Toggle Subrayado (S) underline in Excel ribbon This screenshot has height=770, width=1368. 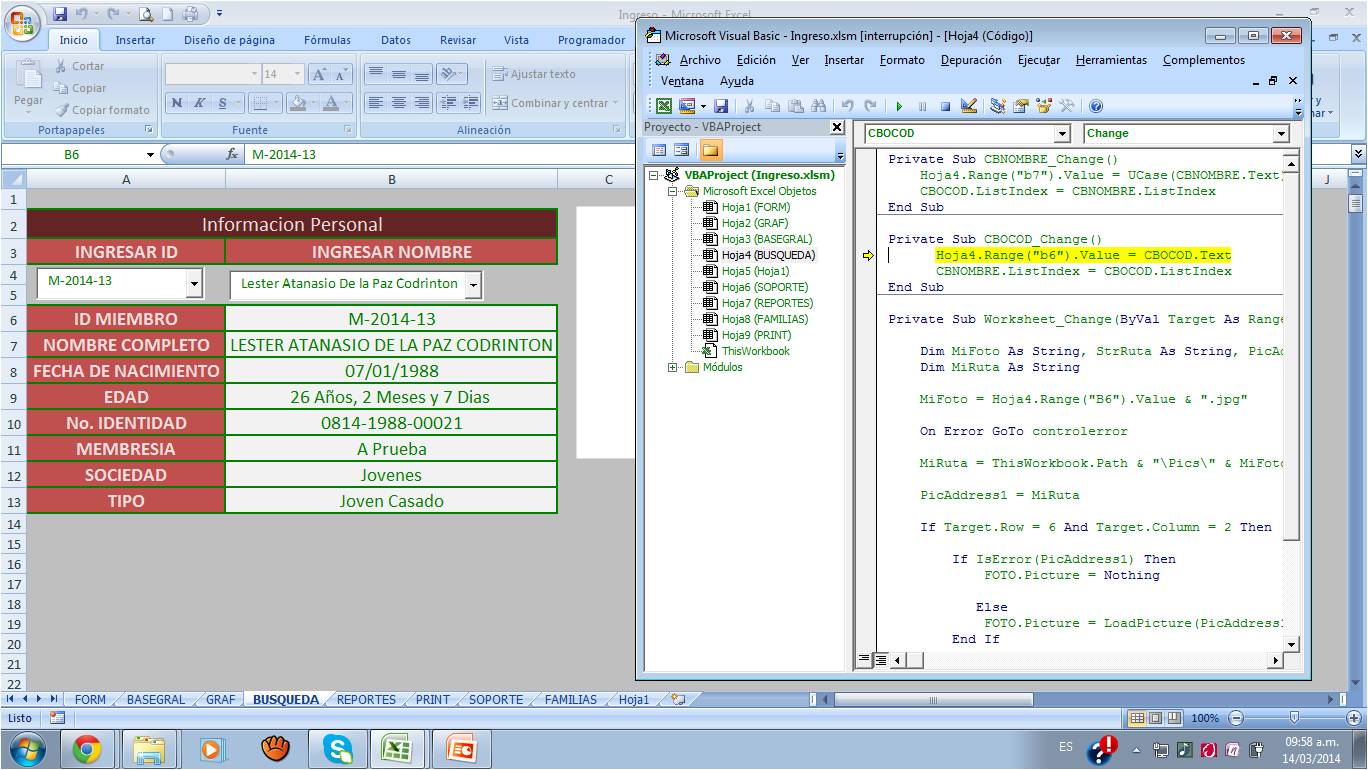coord(223,103)
